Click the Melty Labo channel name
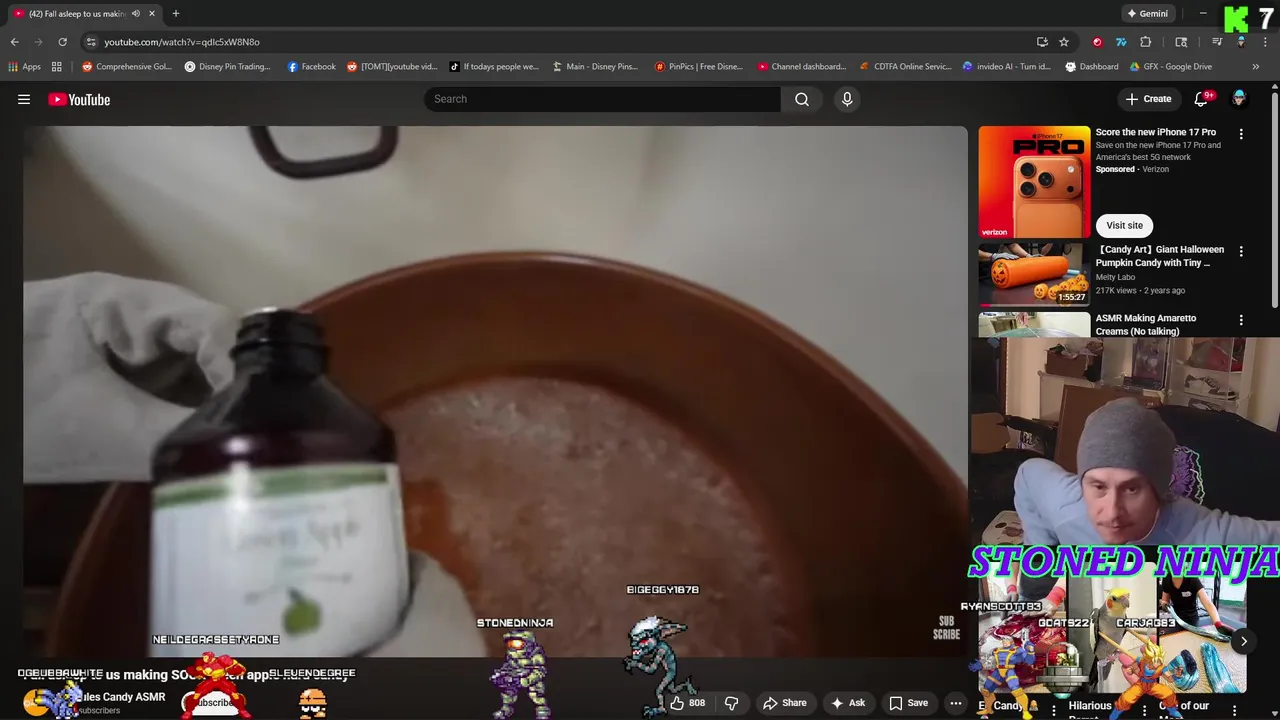The height and width of the screenshot is (720, 1280). click(1117, 277)
